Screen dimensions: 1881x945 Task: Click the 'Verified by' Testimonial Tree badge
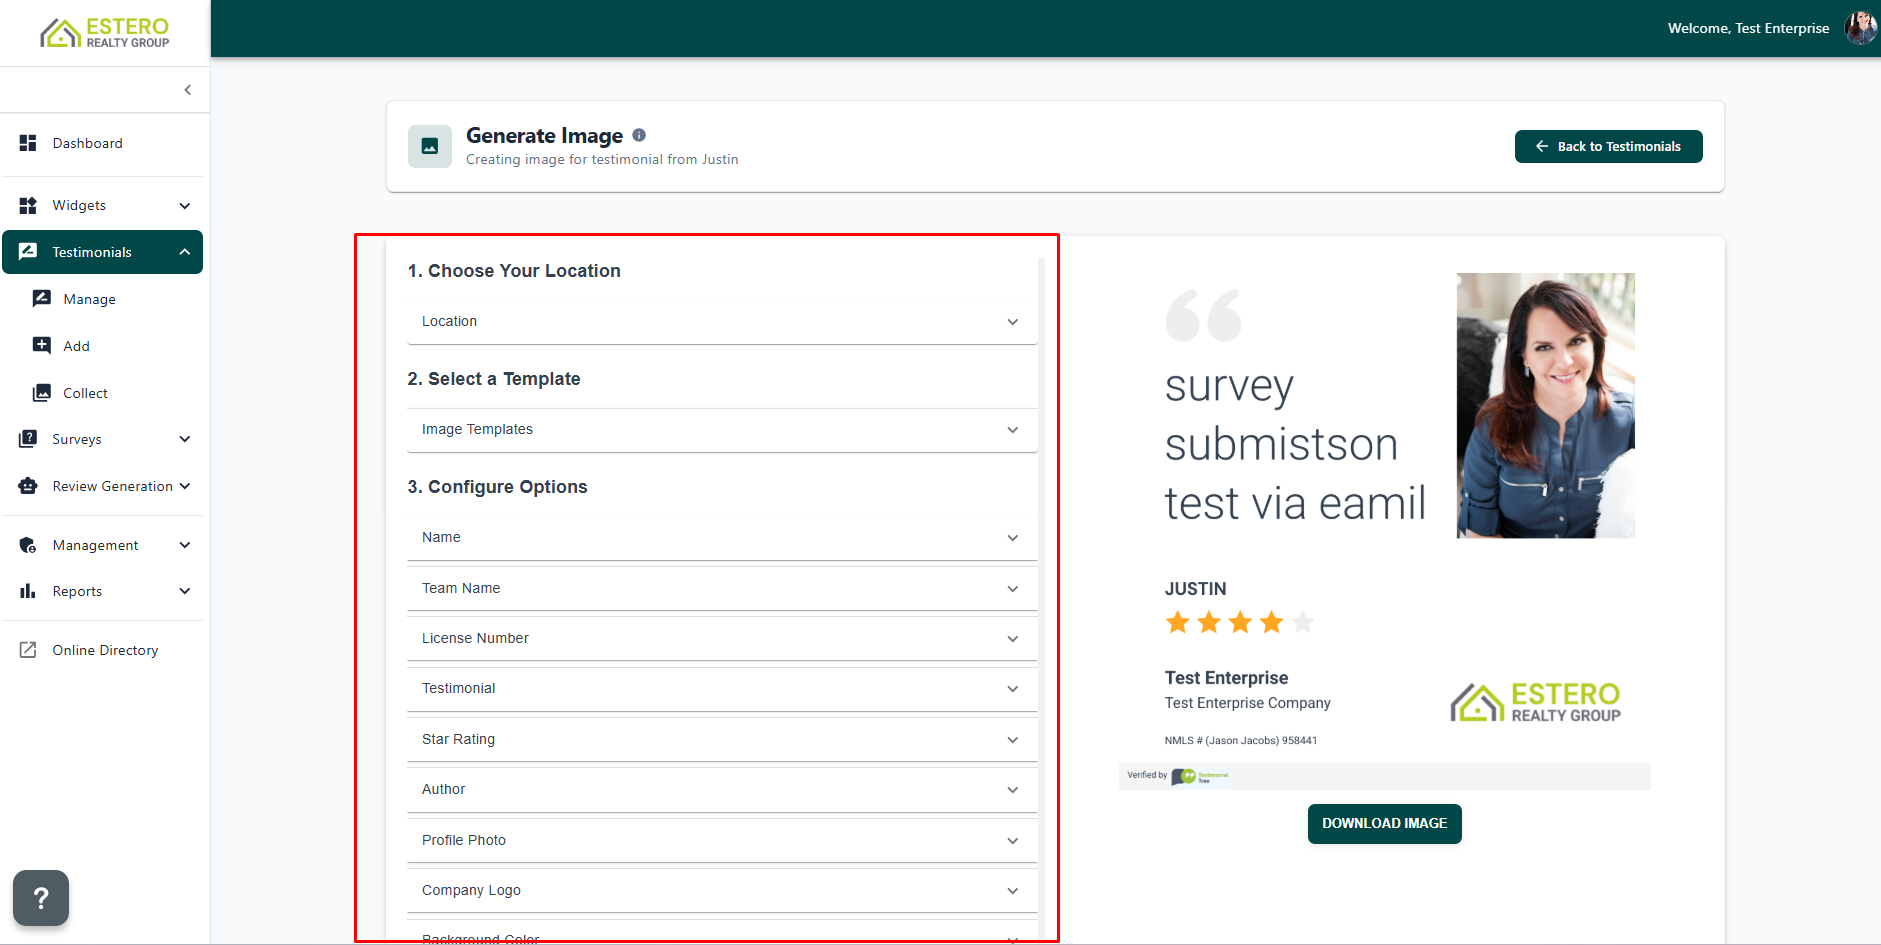(1178, 776)
